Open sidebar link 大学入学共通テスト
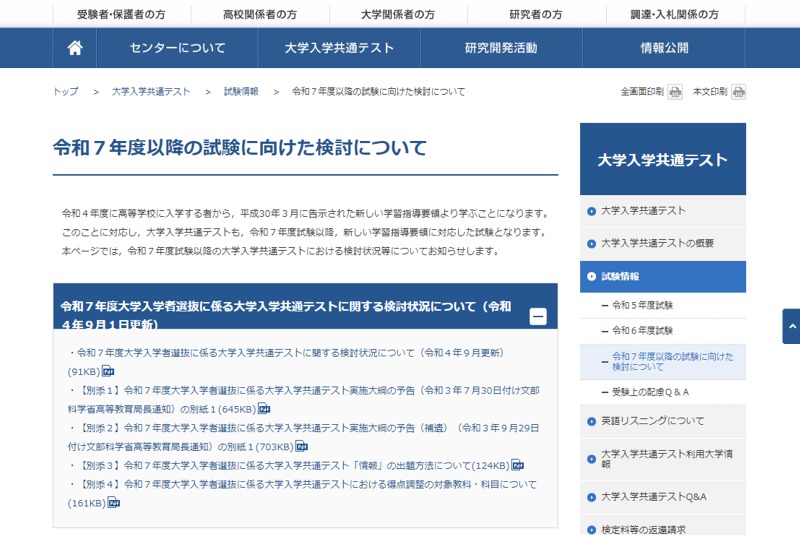Image resolution: width=800 pixels, height=535 pixels. point(663,211)
